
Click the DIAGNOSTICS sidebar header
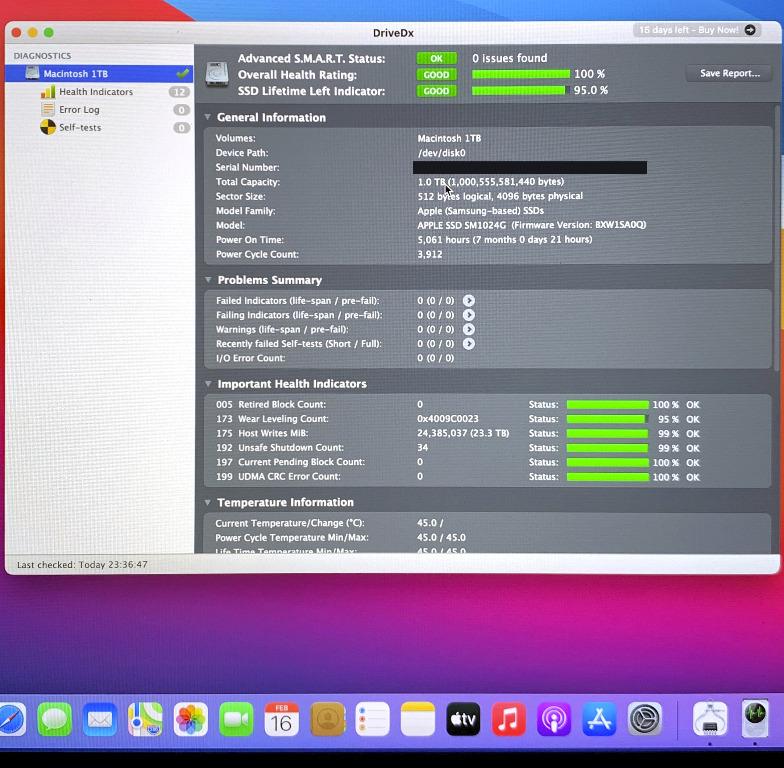(42, 56)
